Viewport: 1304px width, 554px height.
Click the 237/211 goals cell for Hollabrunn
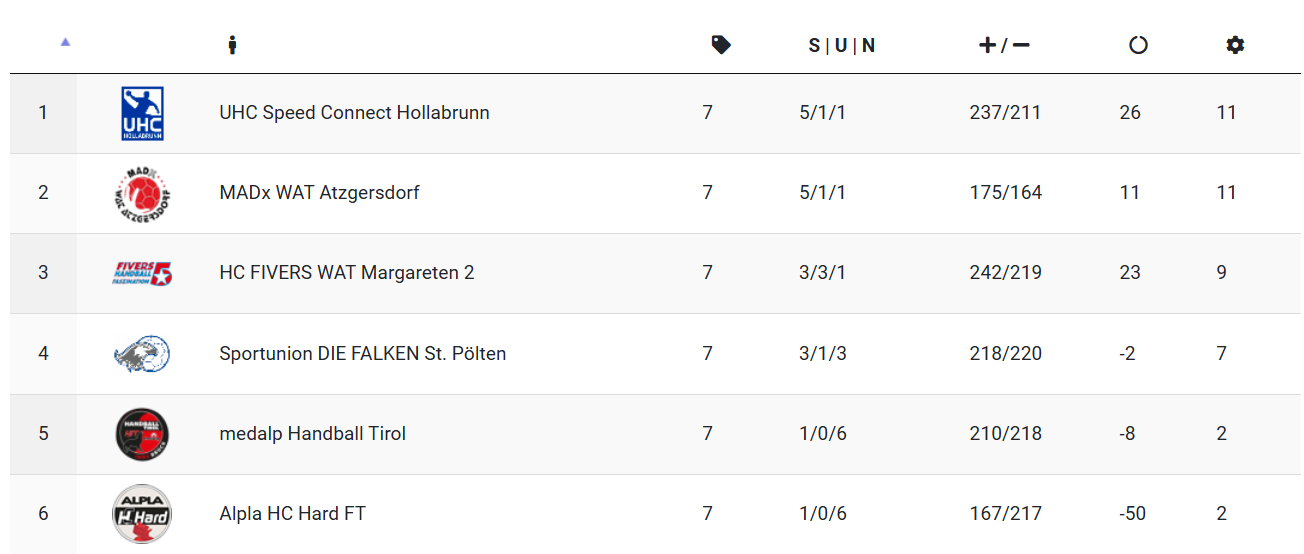(1005, 113)
